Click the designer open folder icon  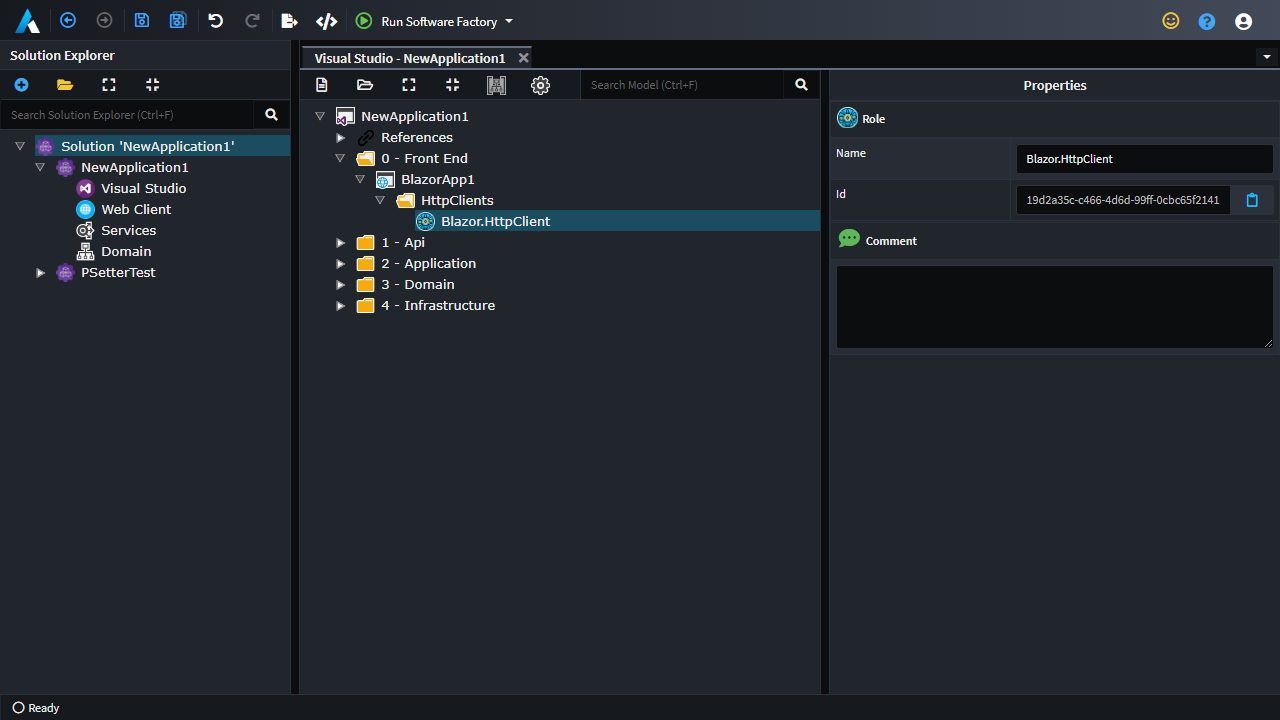click(x=365, y=85)
